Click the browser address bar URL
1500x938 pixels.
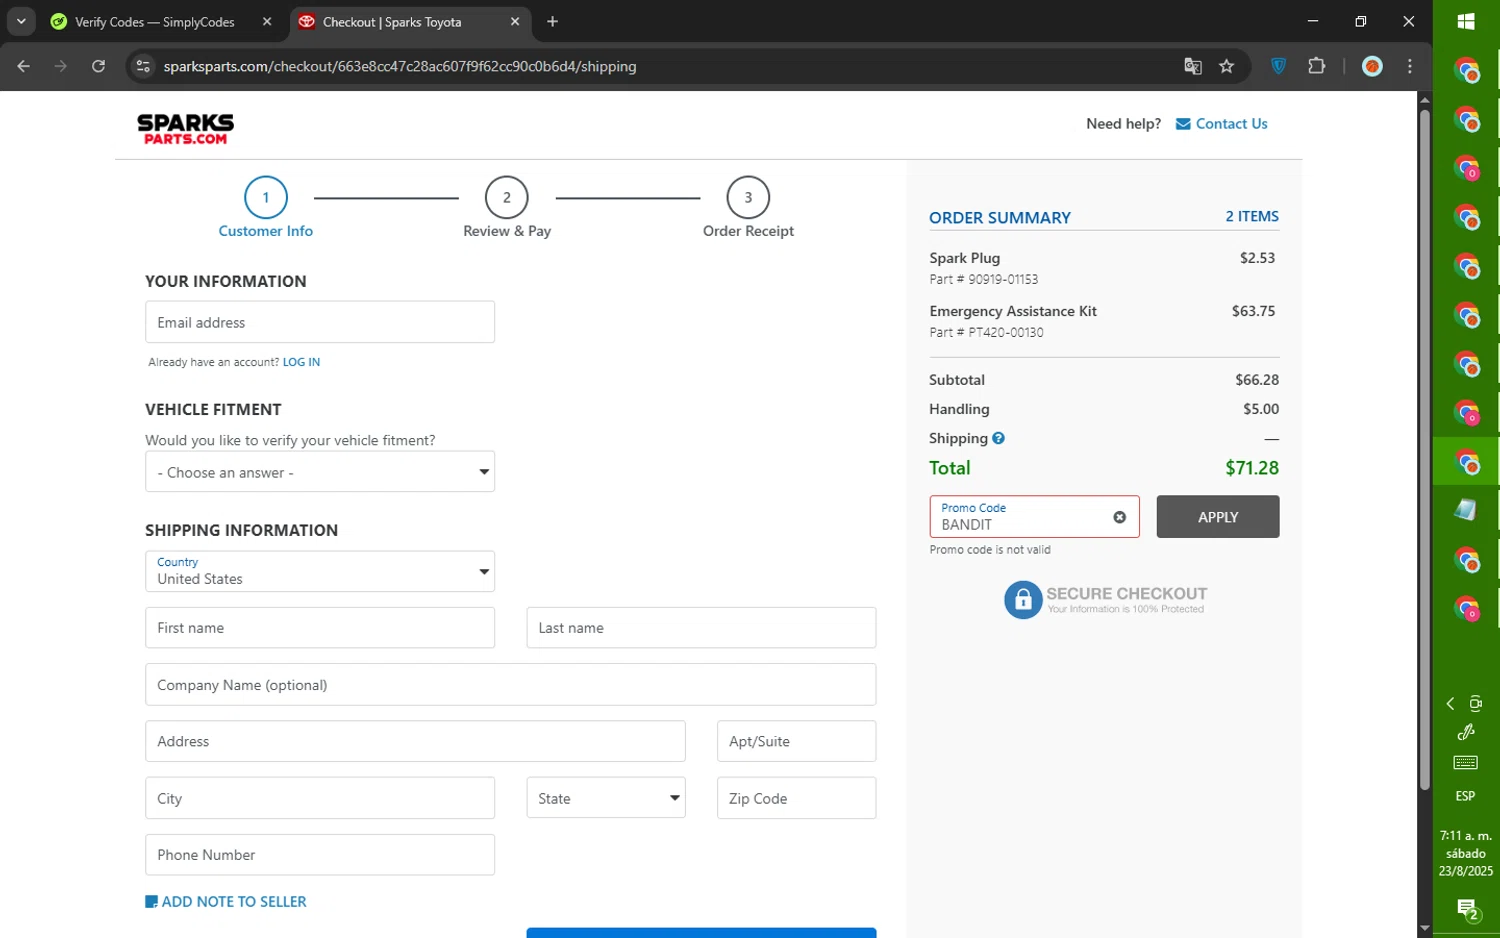[x=400, y=66]
